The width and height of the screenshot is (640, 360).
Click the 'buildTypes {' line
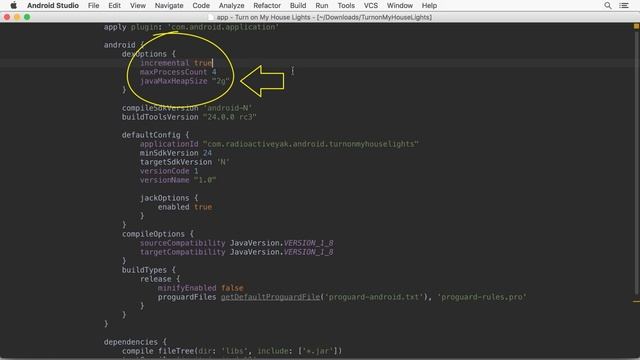coord(149,269)
